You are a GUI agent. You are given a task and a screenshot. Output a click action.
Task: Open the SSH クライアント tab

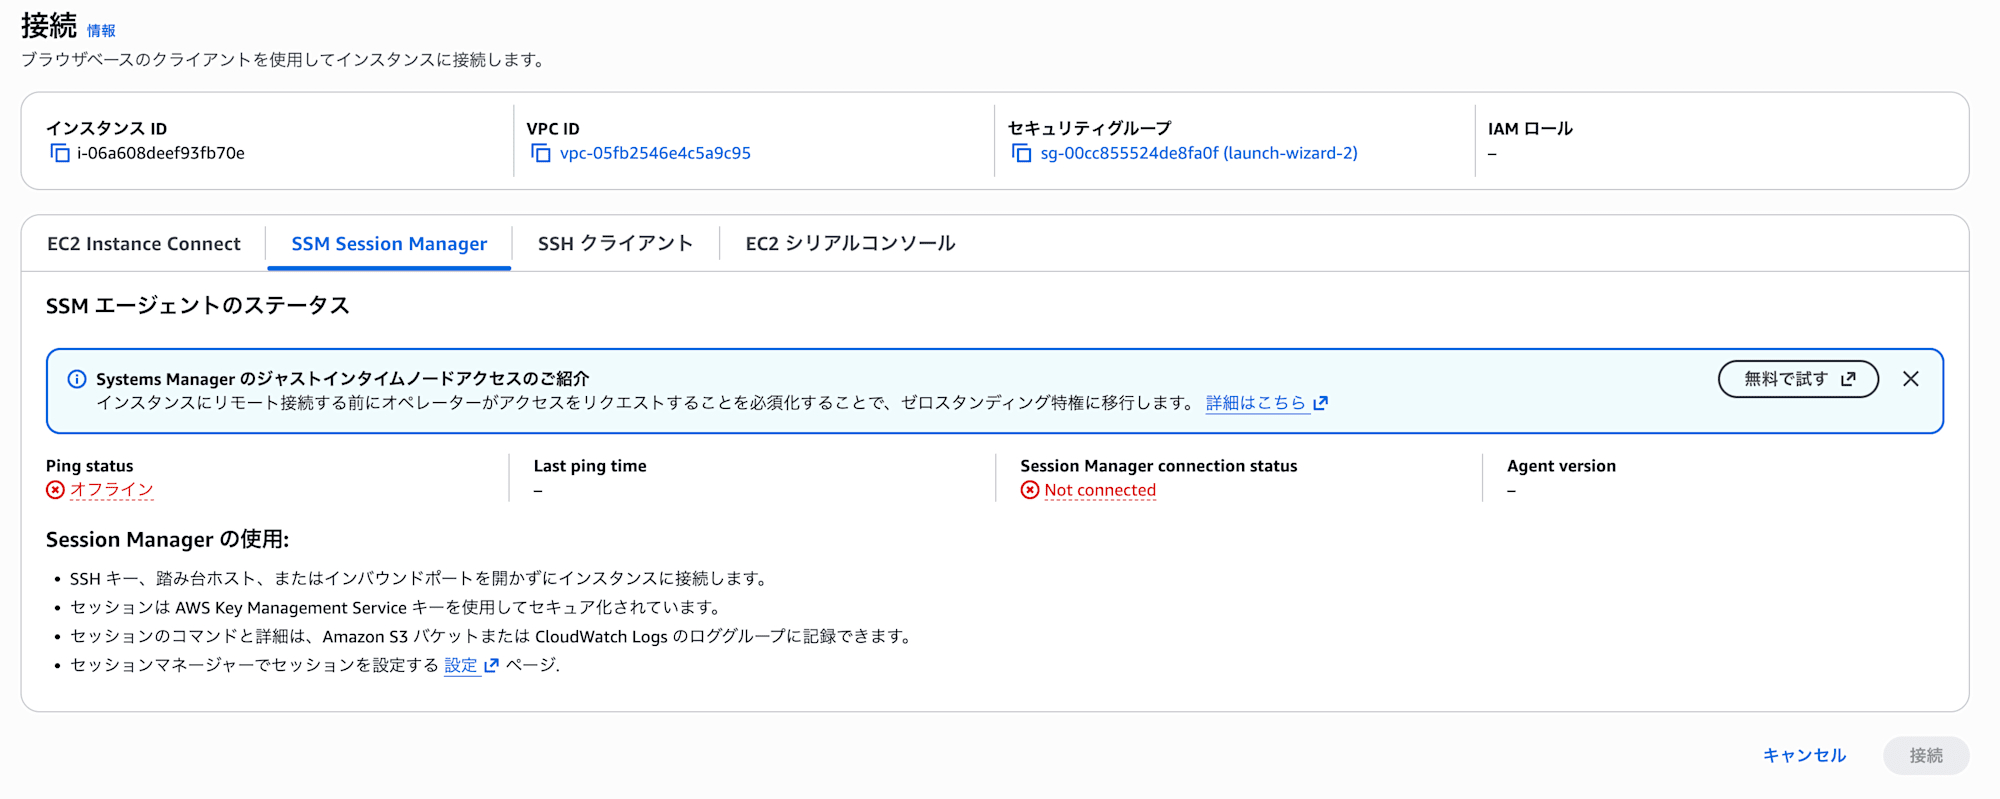pyautogui.click(x=615, y=244)
